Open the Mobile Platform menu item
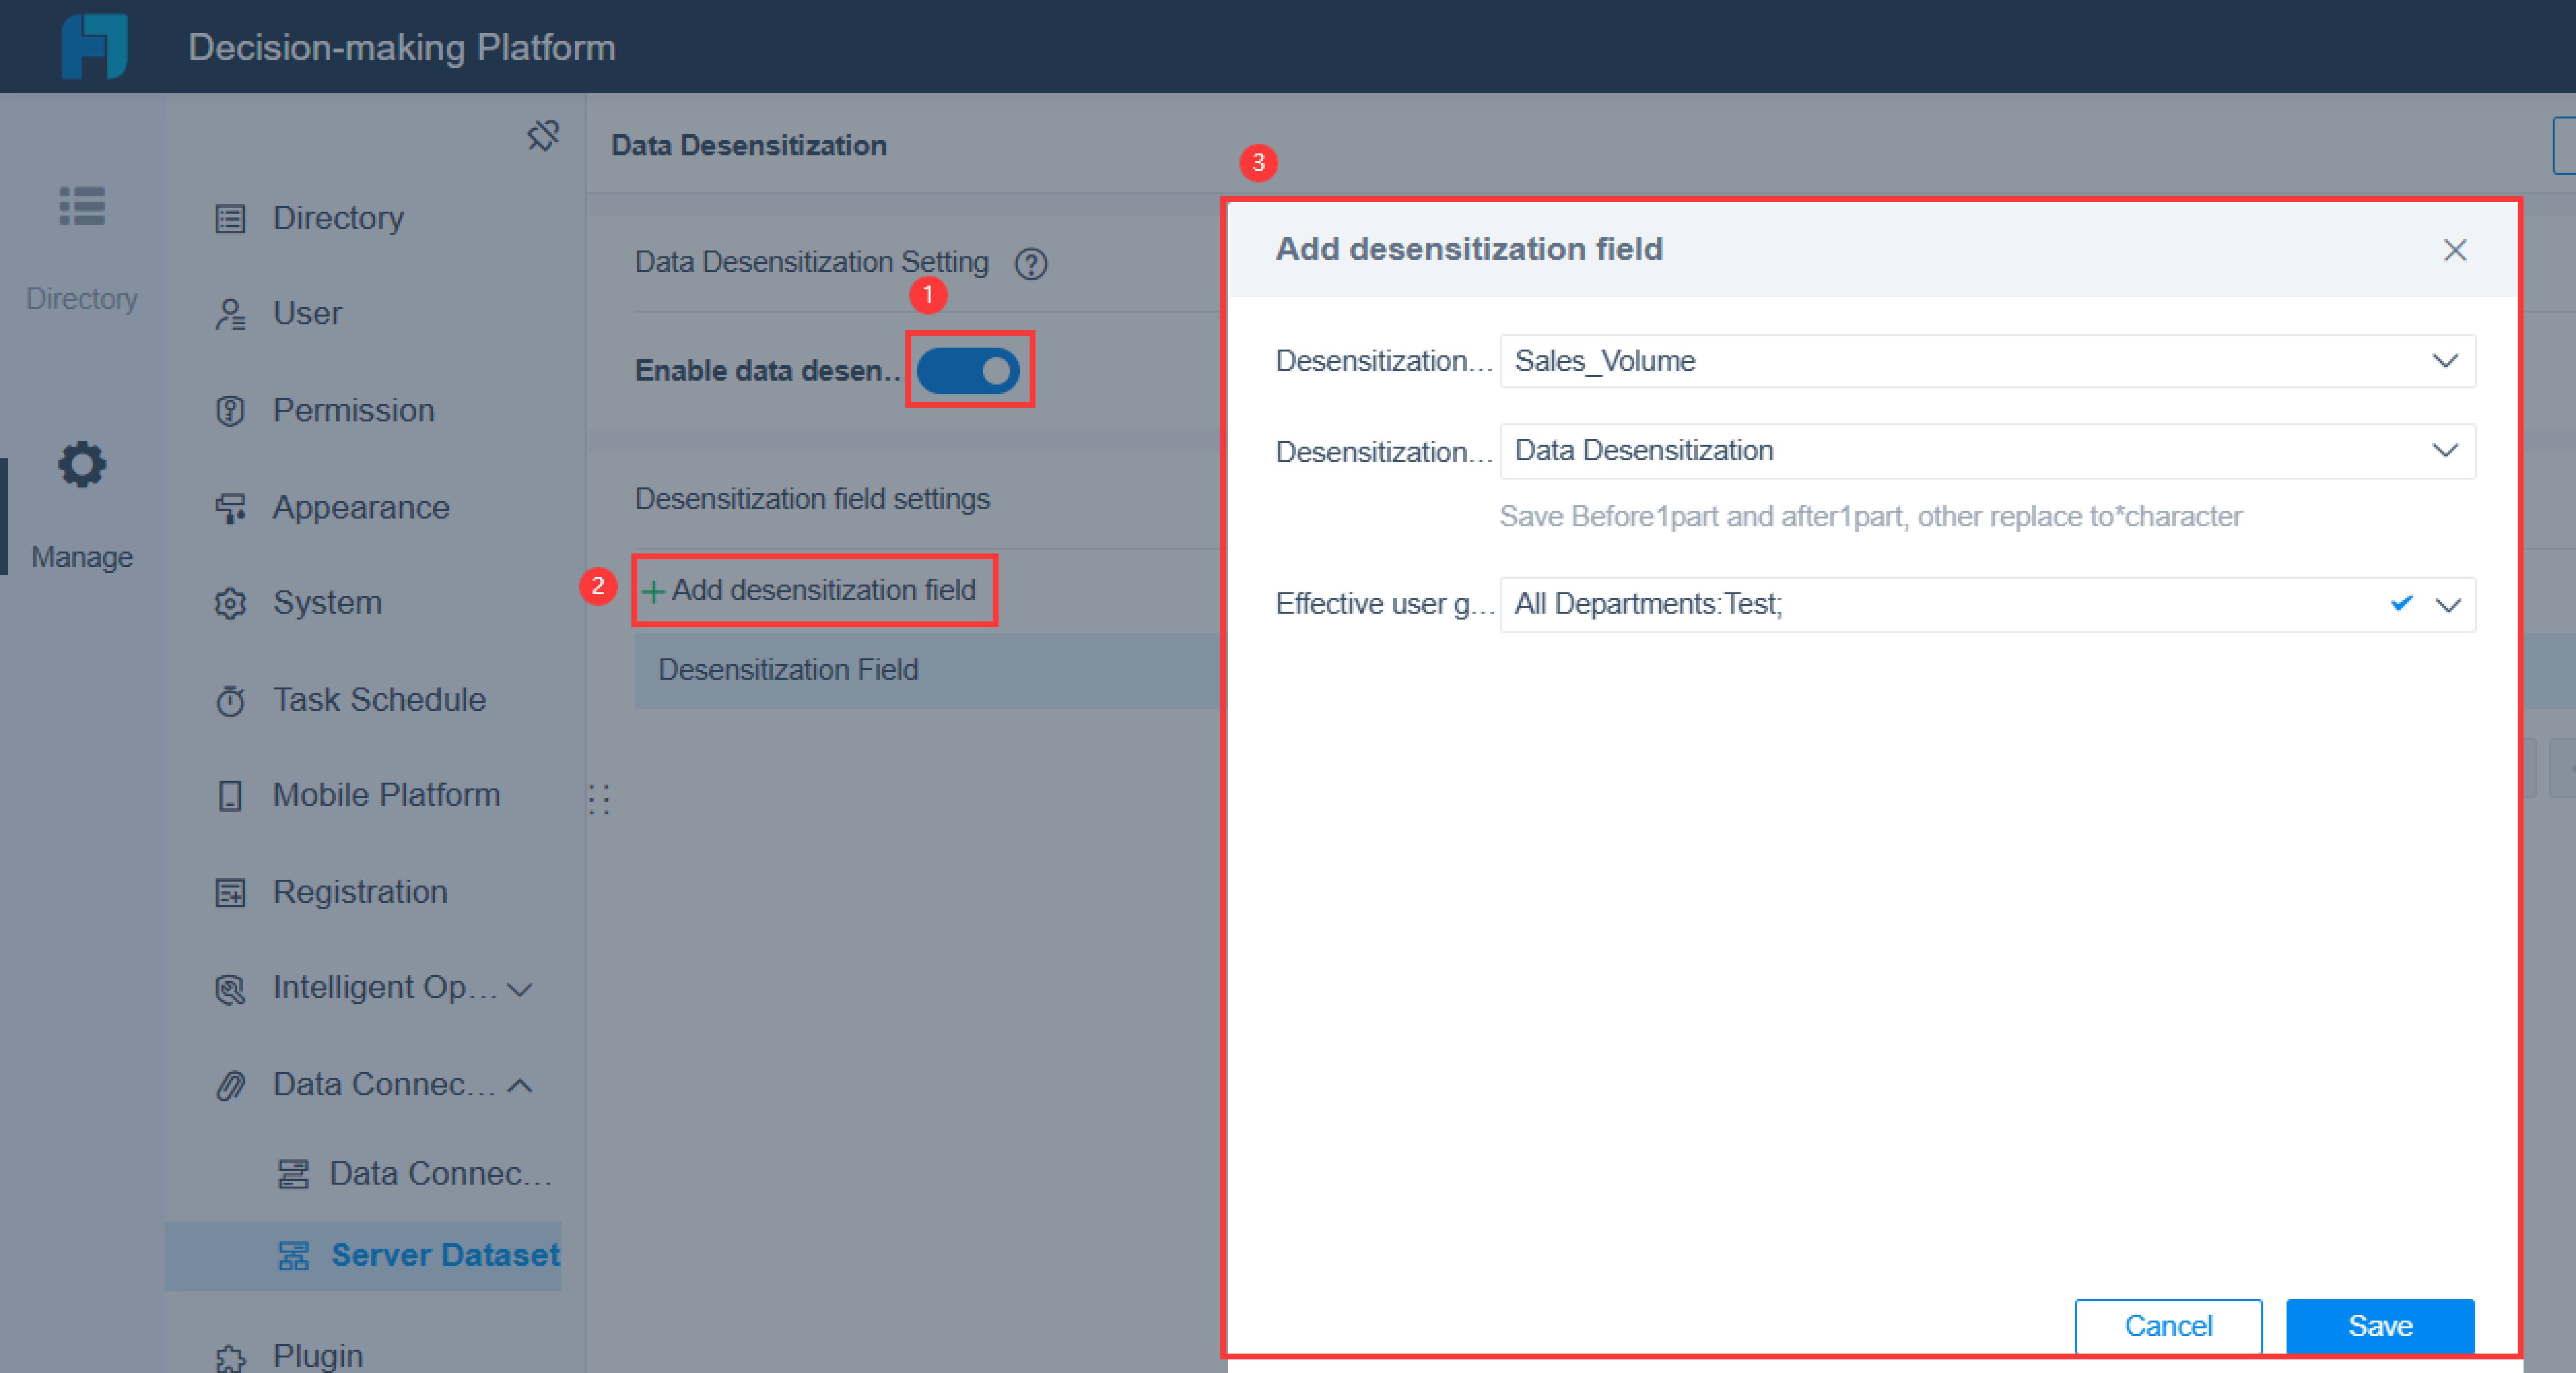The image size is (2576, 1373). (x=385, y=795)
